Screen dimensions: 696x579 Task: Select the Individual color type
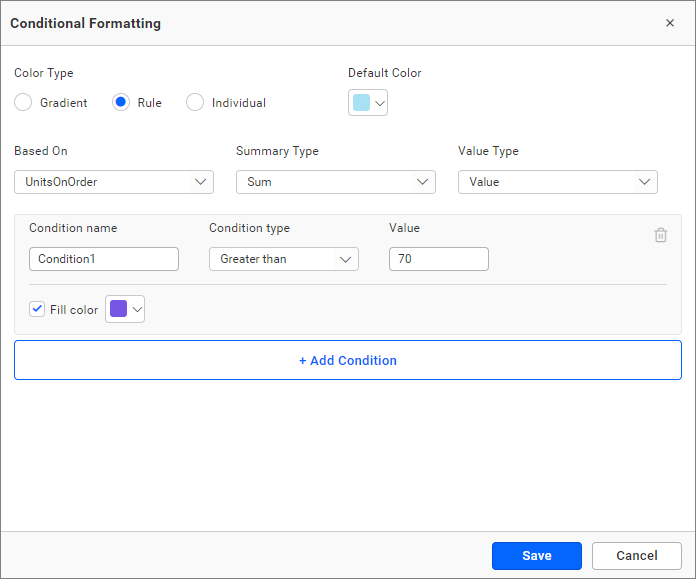[195, 102]
